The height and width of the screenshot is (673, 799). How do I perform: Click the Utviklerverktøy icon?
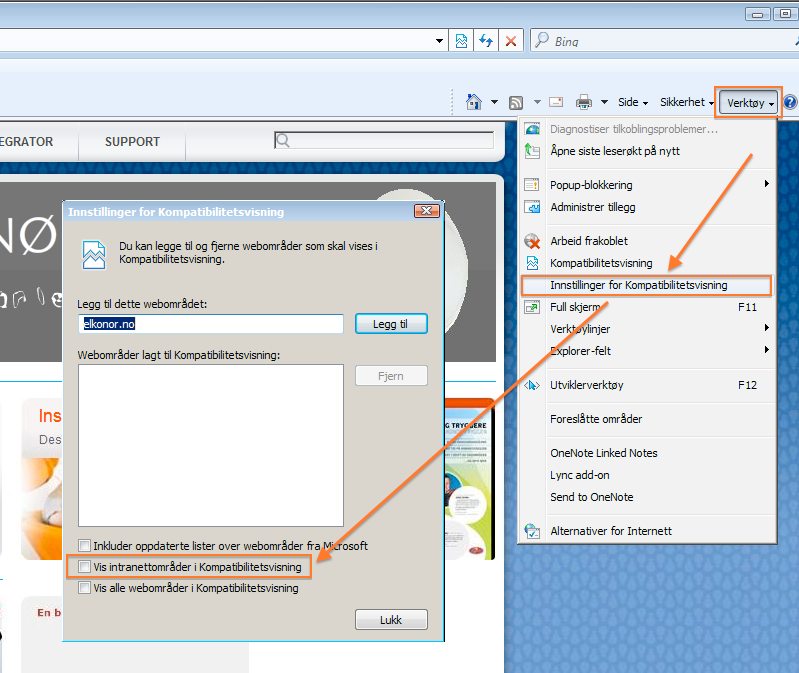tap(532, 385)
